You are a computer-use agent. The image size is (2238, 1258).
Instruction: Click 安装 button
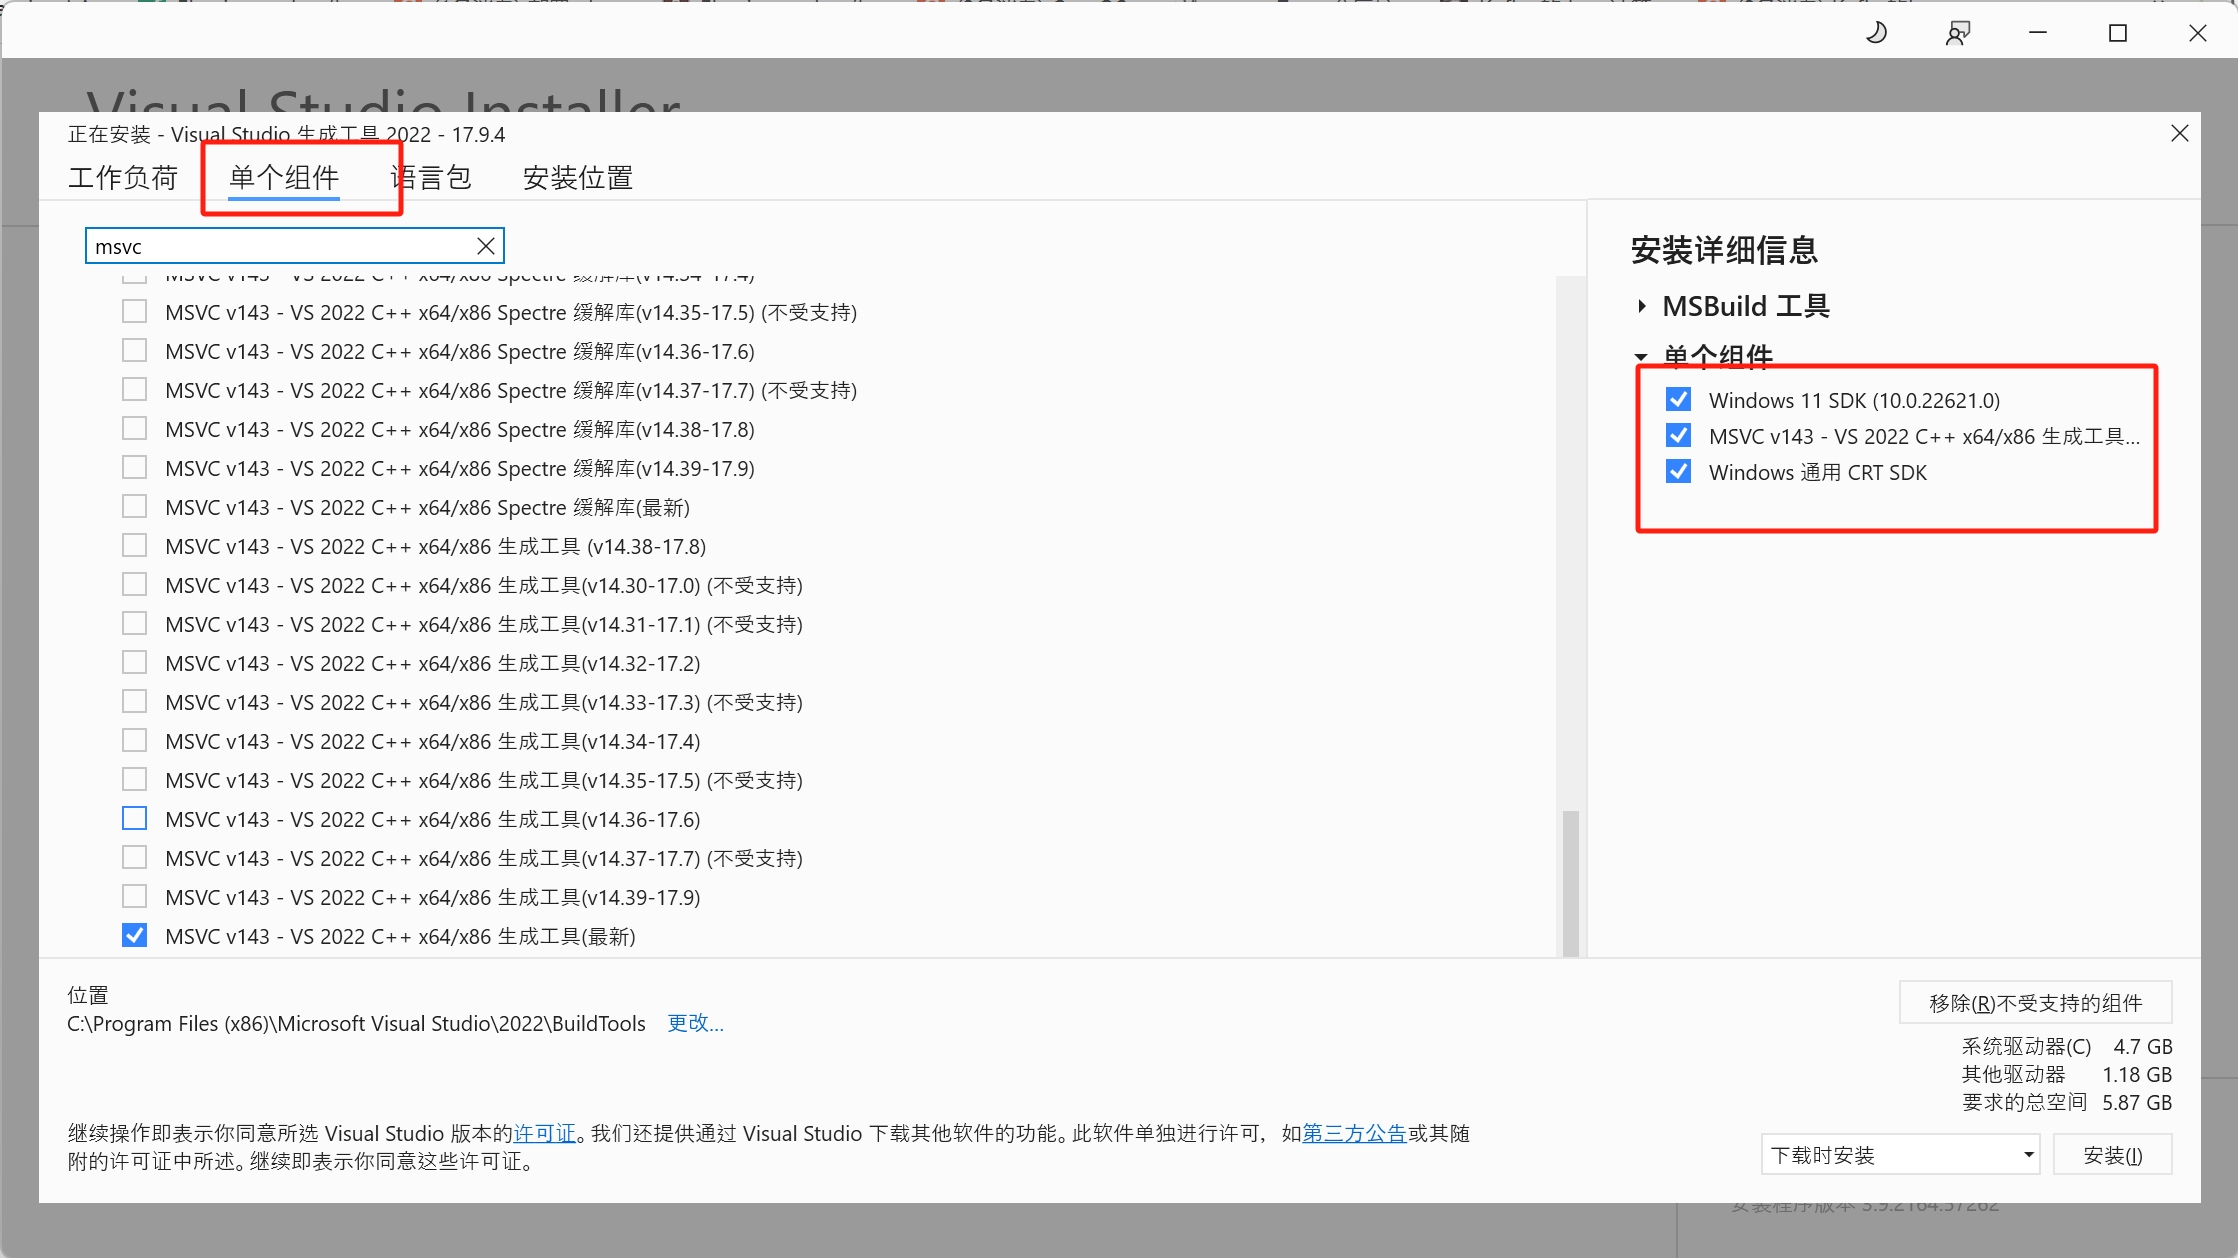[2112, 1155]
